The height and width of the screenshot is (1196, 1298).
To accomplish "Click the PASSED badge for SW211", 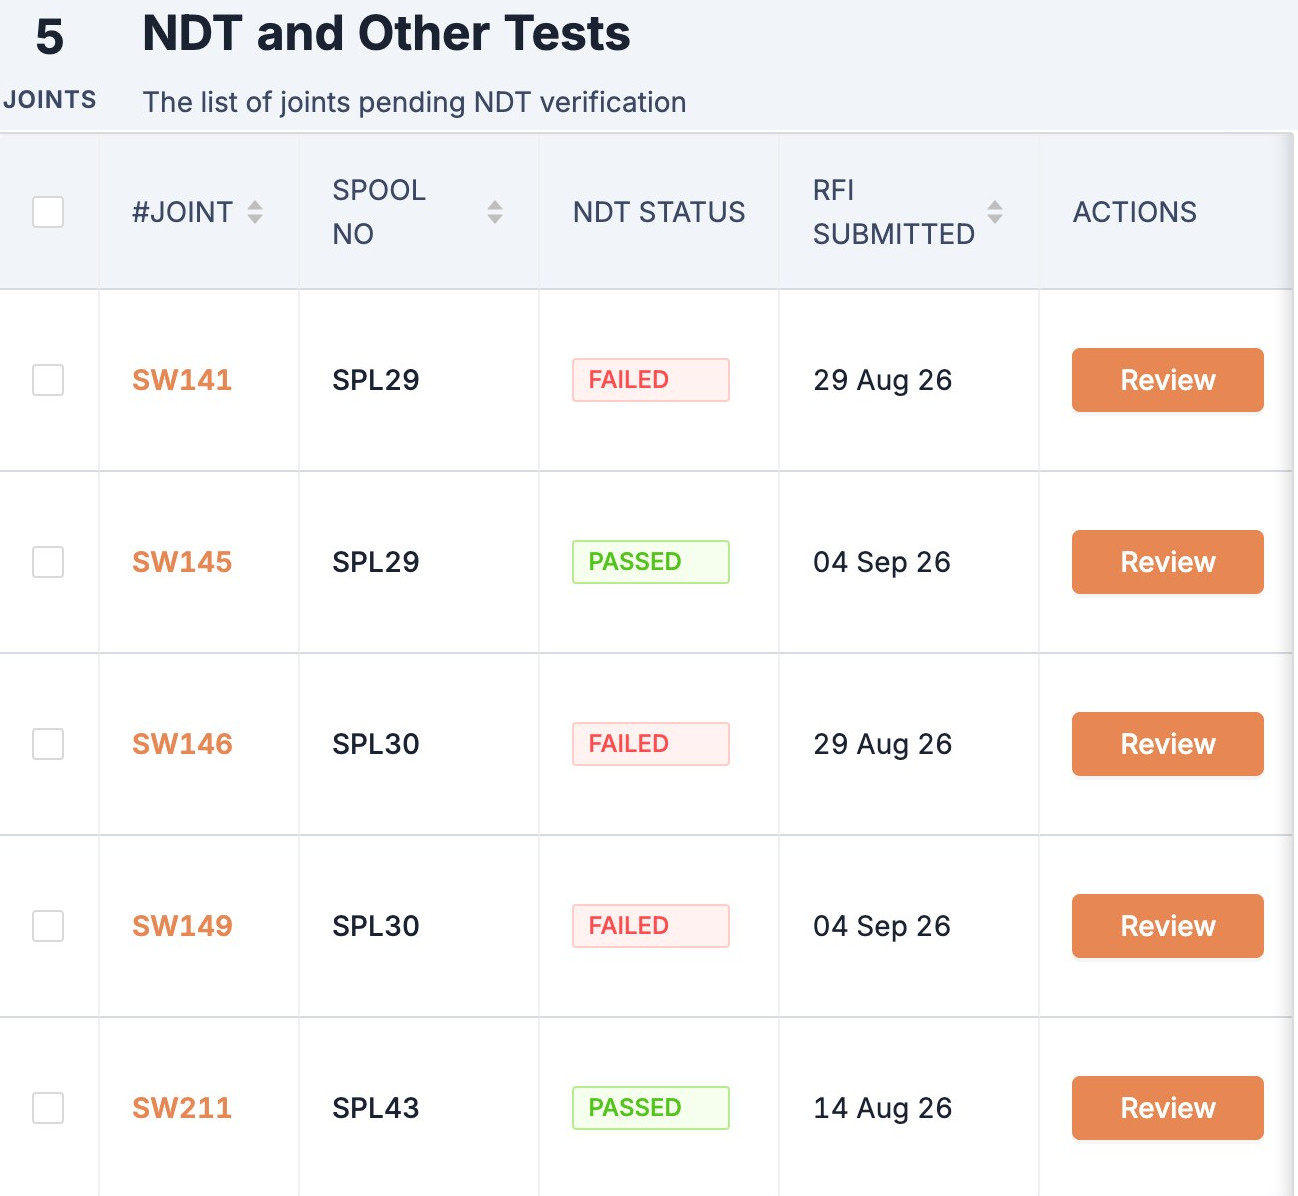I will pos(651,1108).
